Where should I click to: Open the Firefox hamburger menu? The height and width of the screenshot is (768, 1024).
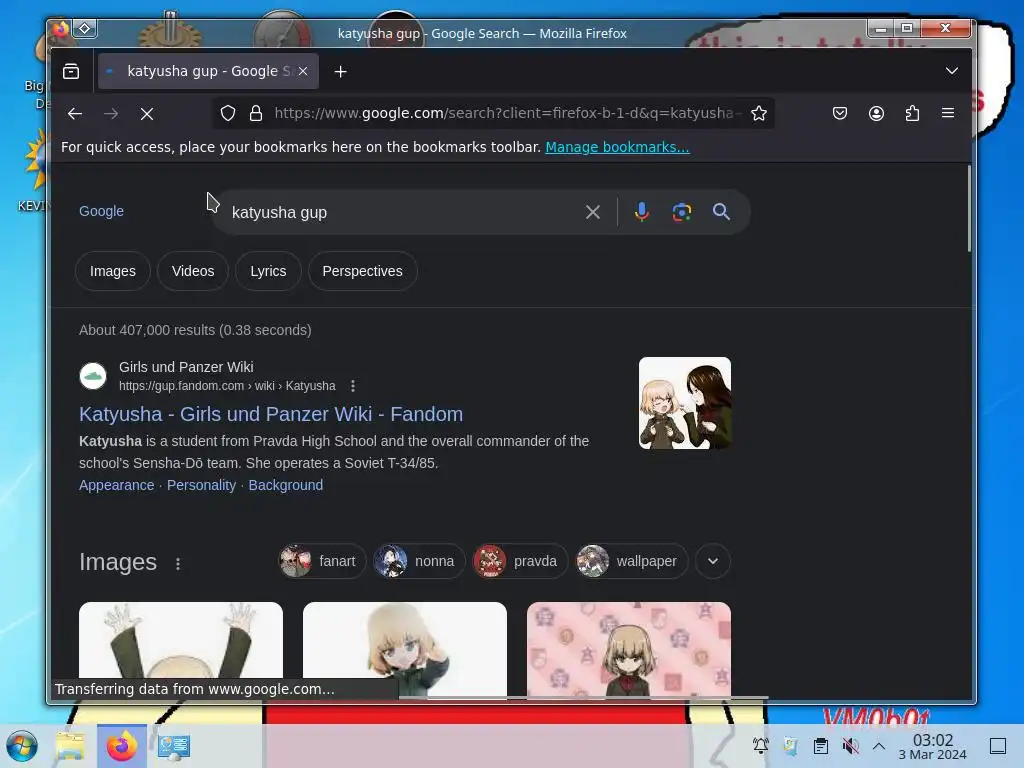tap(948, 114)
